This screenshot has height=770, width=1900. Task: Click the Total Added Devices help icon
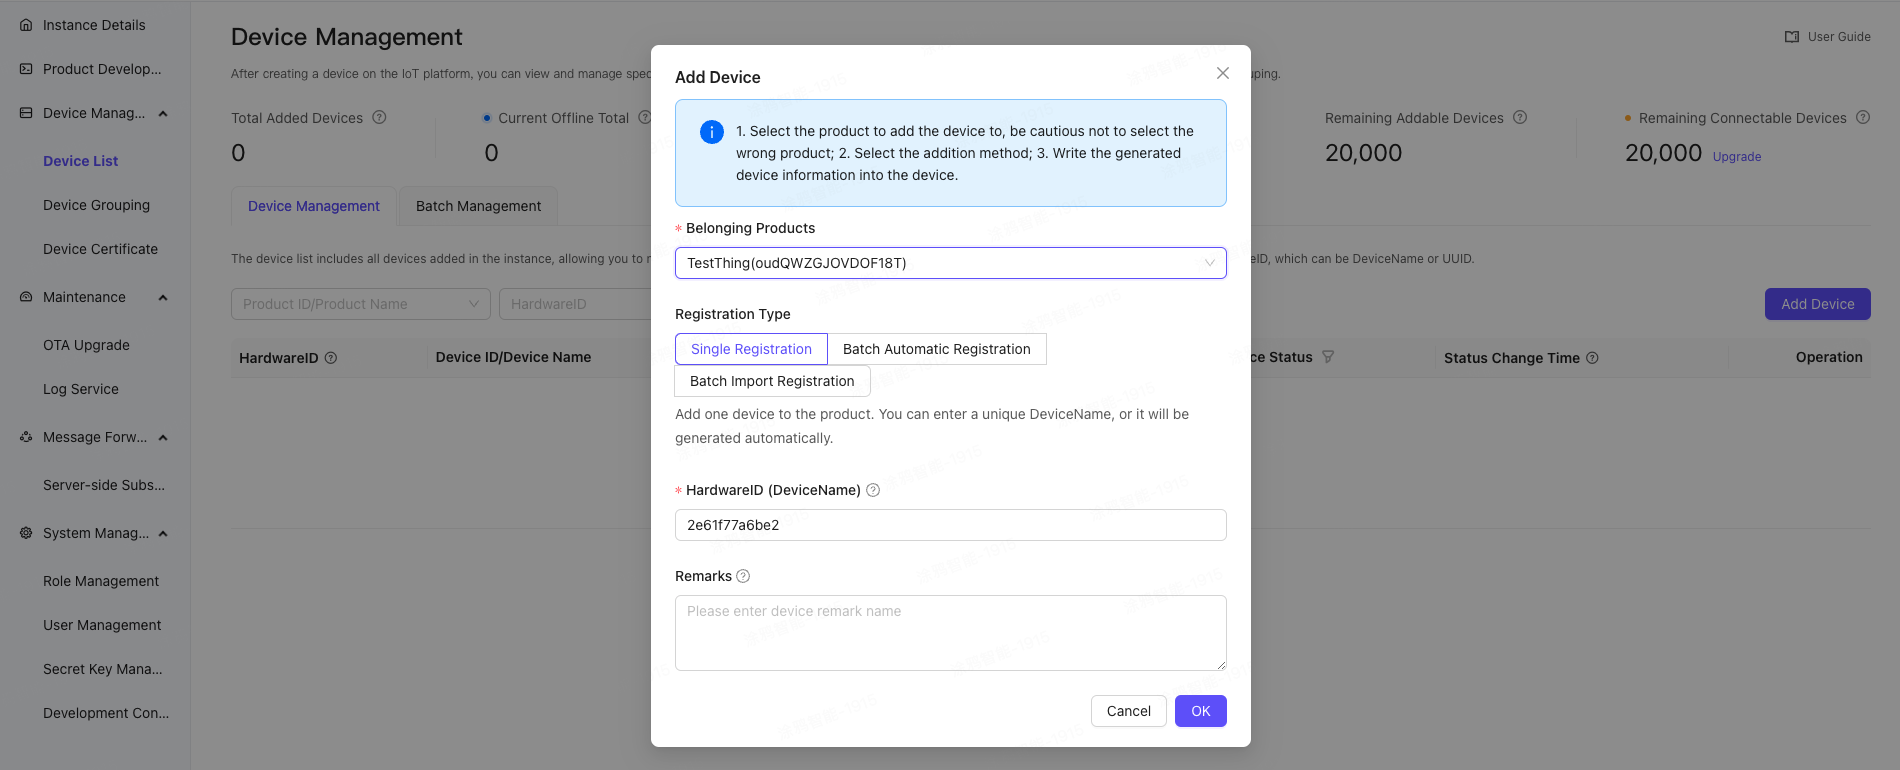(379, 117)
